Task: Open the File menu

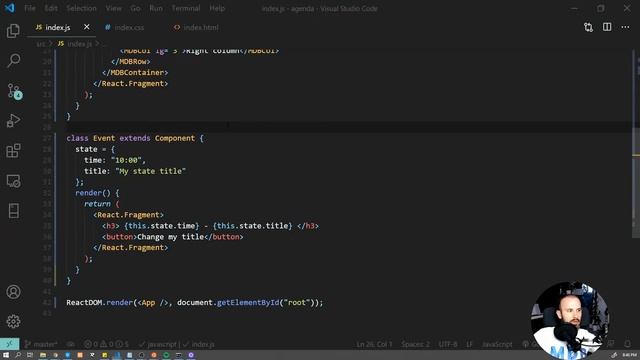Action: tap(29, 8)
